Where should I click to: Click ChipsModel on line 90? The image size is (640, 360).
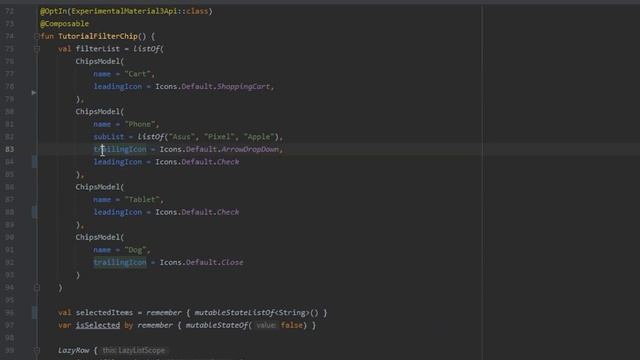coord(98,238)
